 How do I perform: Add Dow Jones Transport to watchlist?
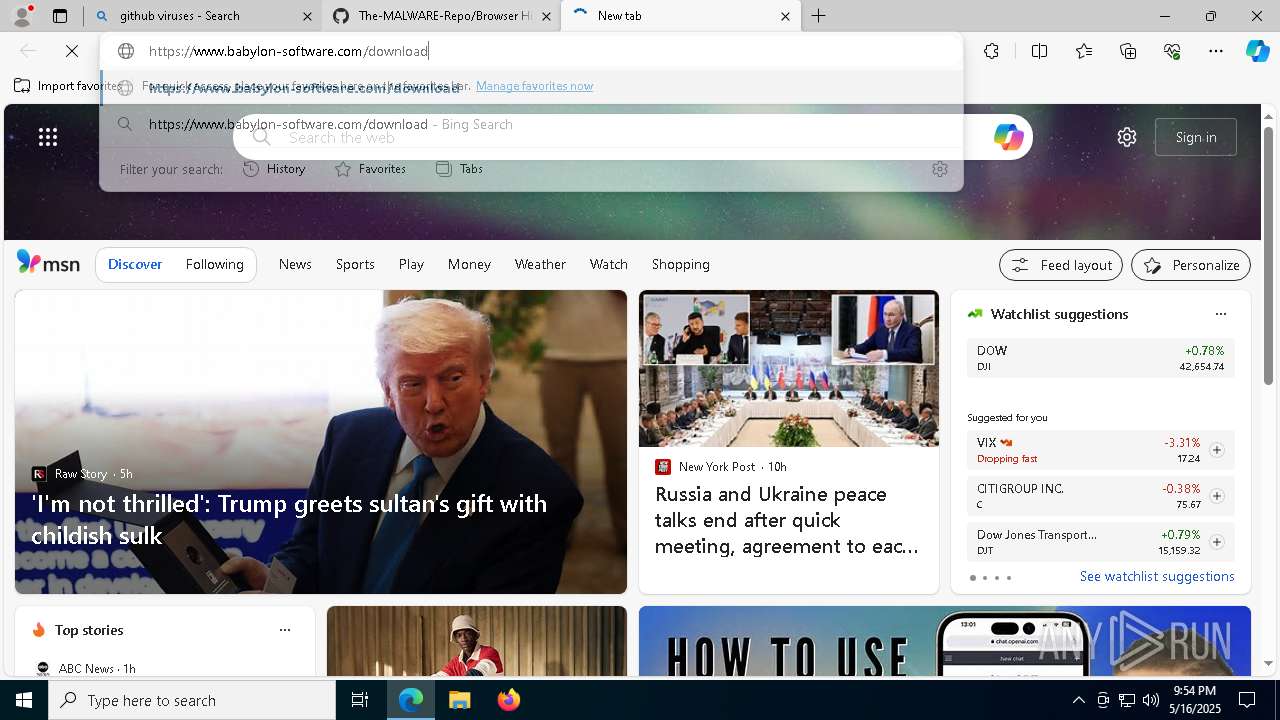tap(1216, 542)
